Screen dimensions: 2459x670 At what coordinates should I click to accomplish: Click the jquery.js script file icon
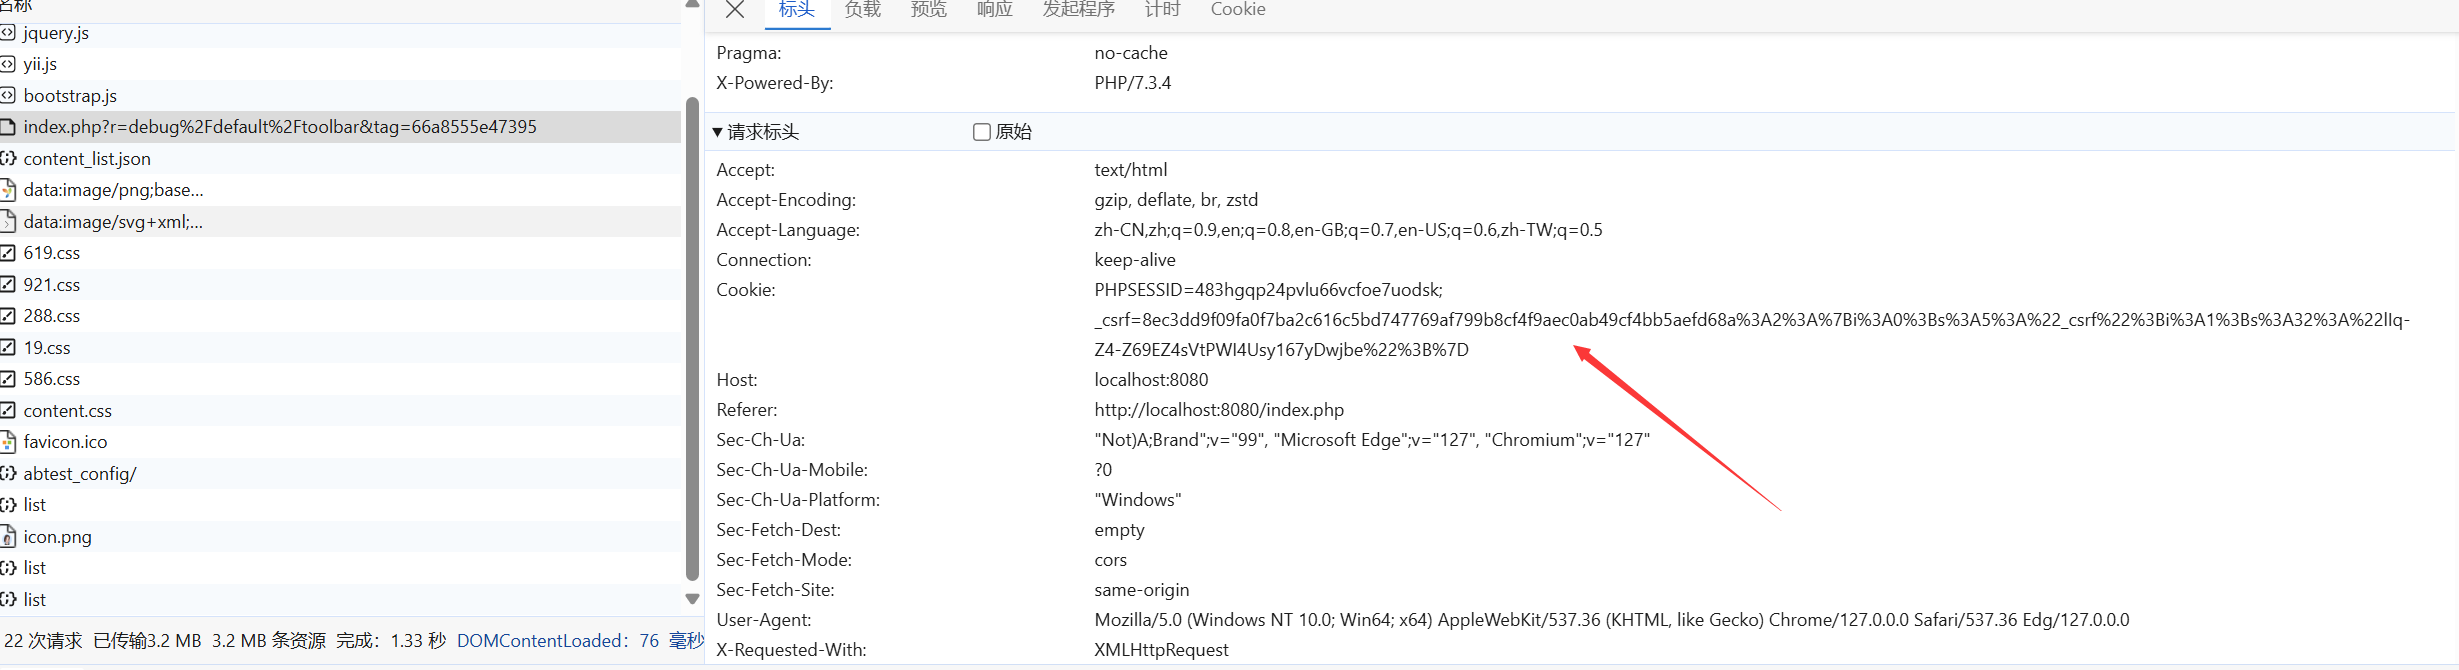click(x=8, y=33)
